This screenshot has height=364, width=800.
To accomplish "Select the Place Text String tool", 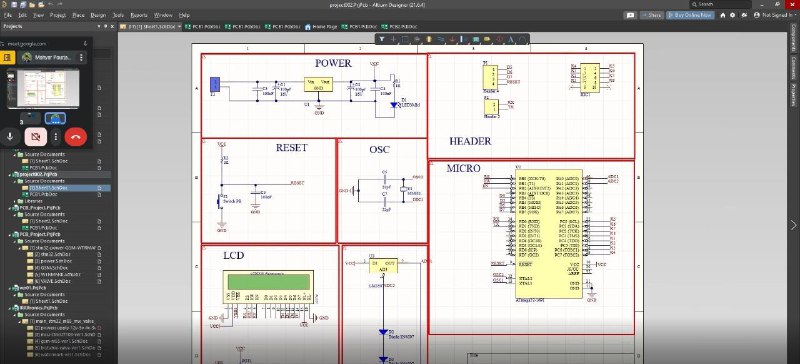I will 511,39.
